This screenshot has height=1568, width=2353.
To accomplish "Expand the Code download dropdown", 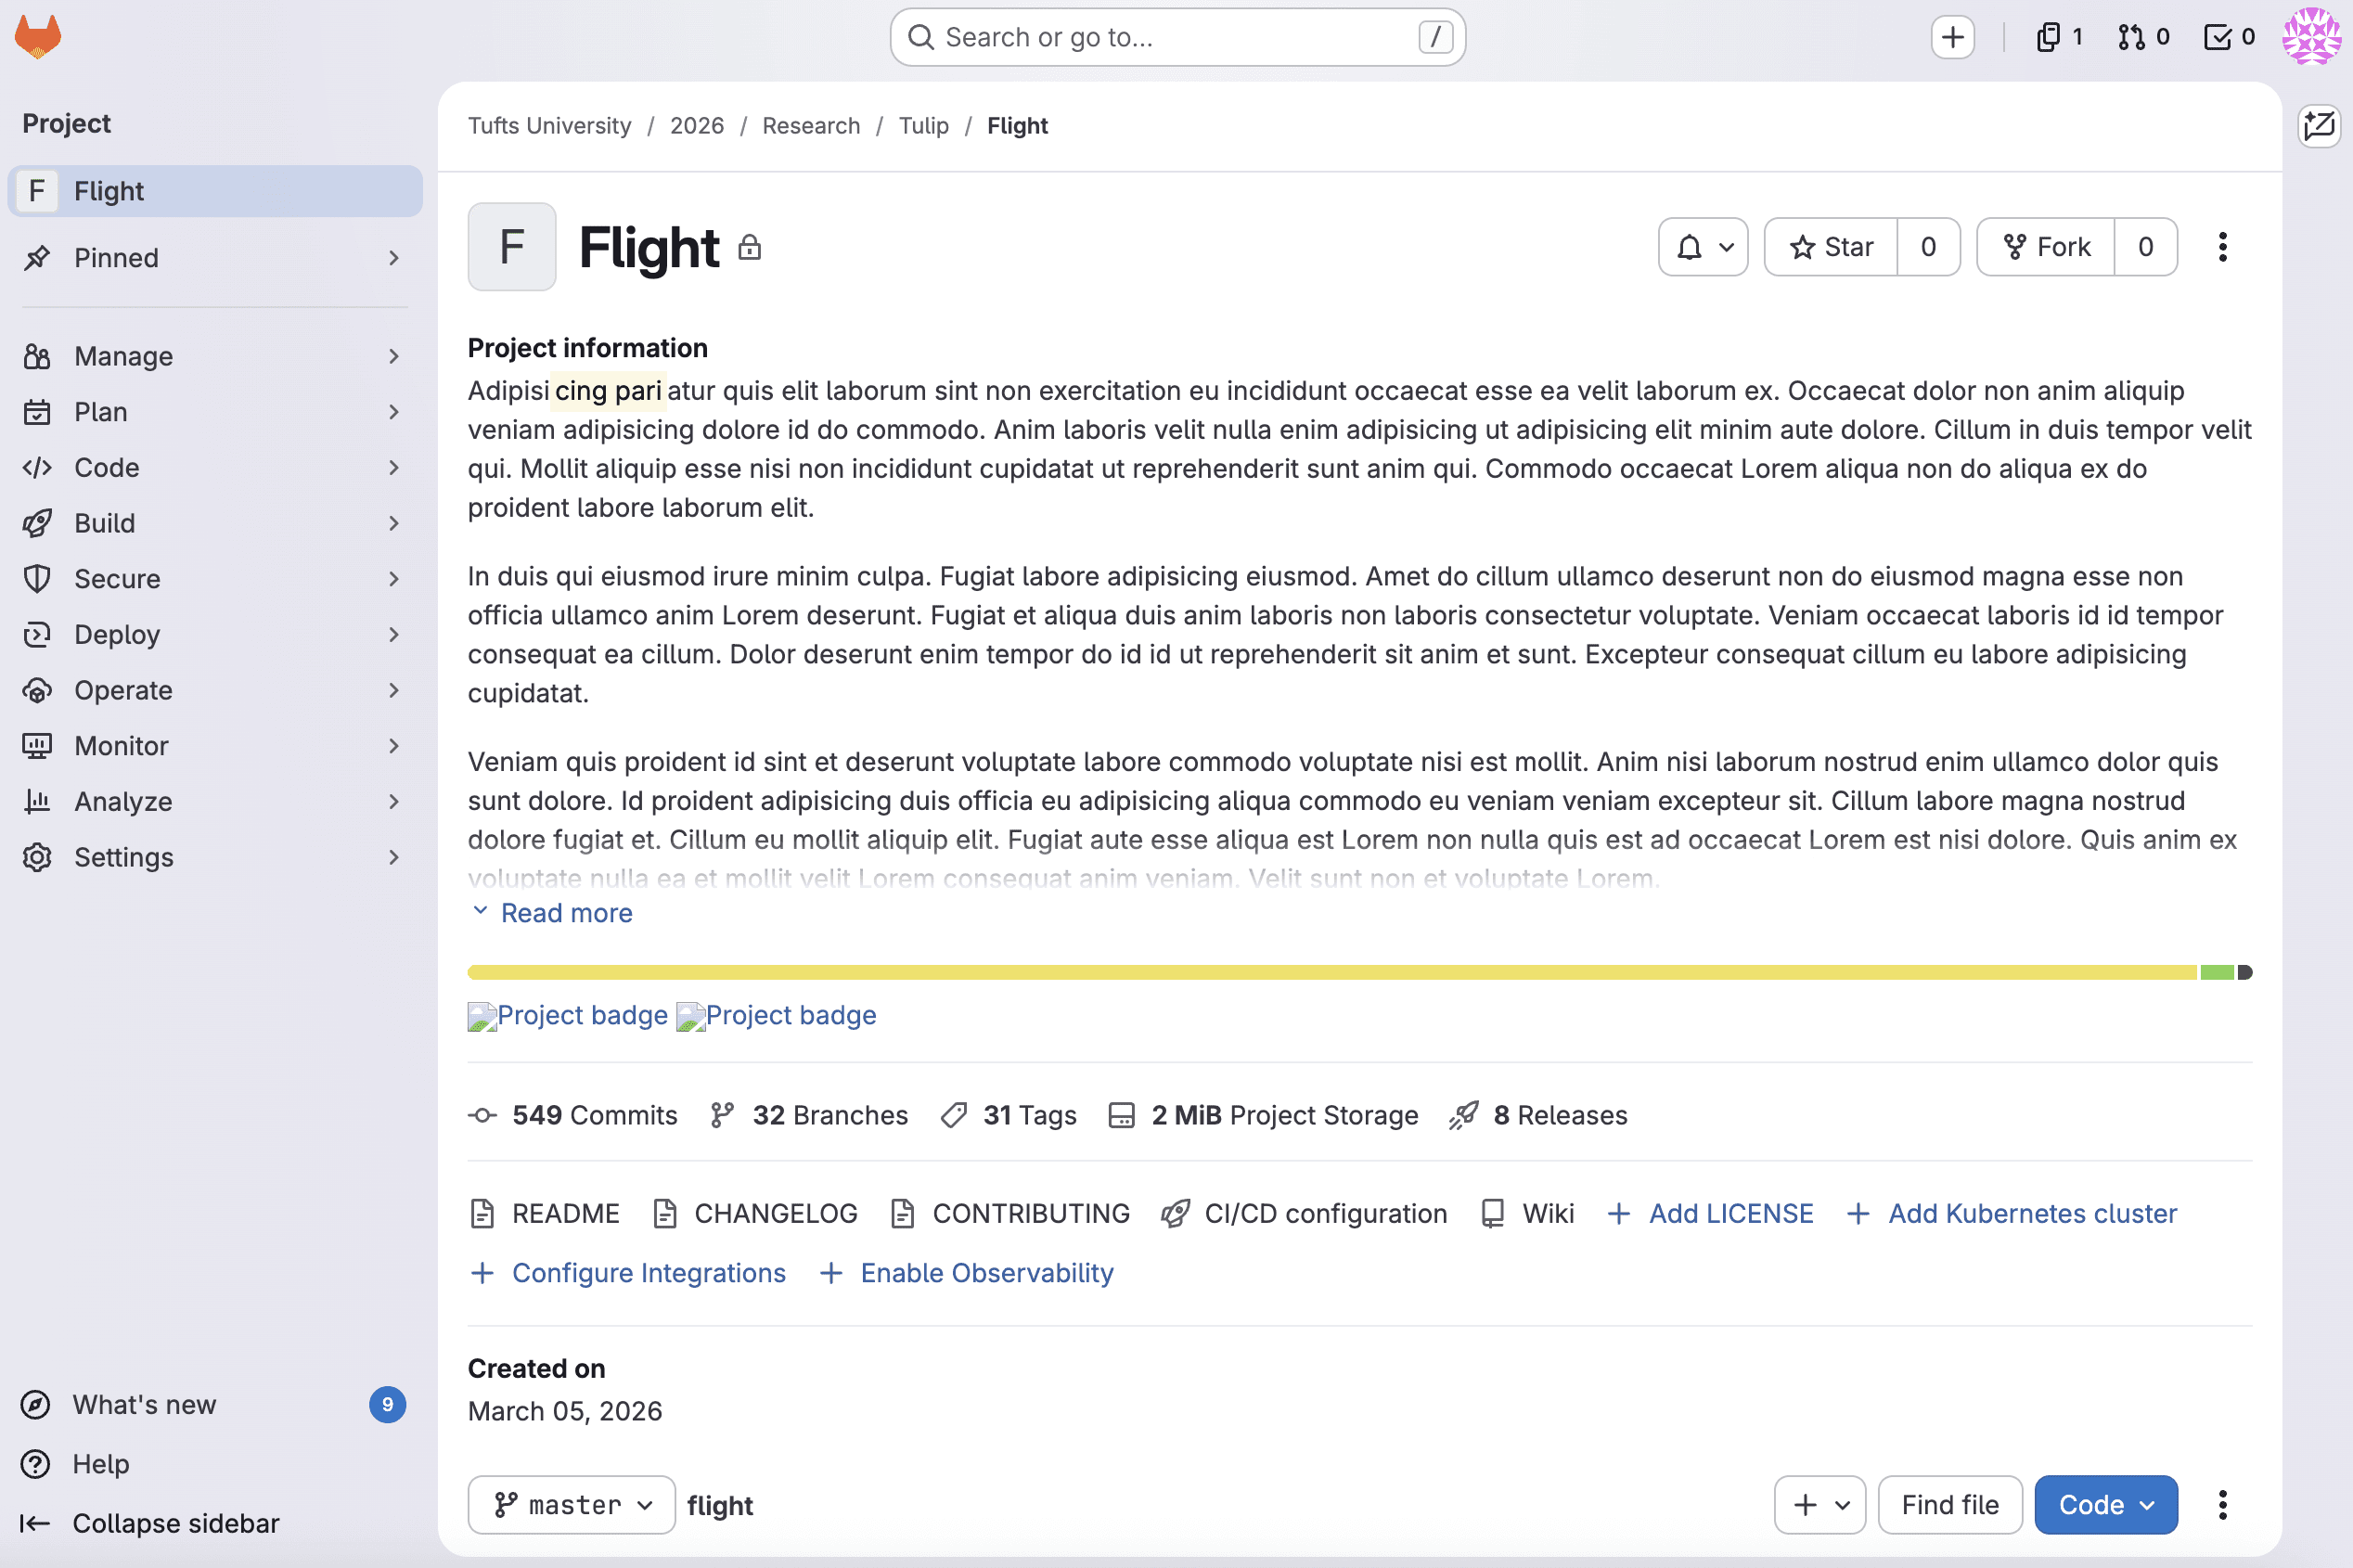I will (x=2105, y=1504).
